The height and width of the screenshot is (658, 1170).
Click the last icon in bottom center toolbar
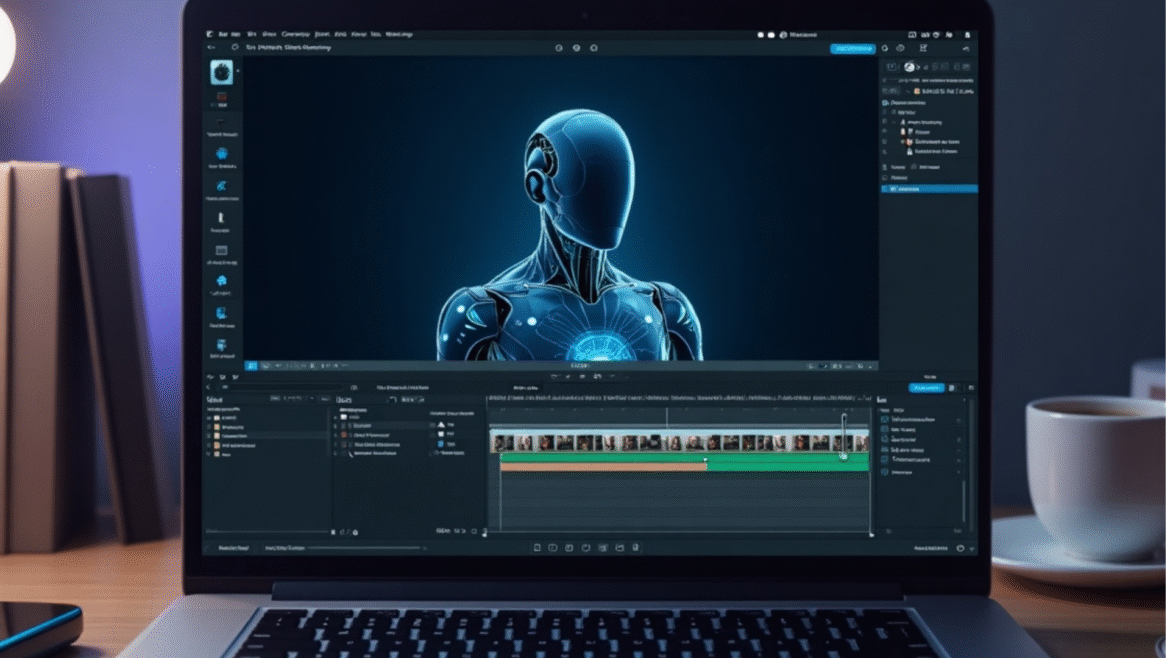(x=636, y=548)
